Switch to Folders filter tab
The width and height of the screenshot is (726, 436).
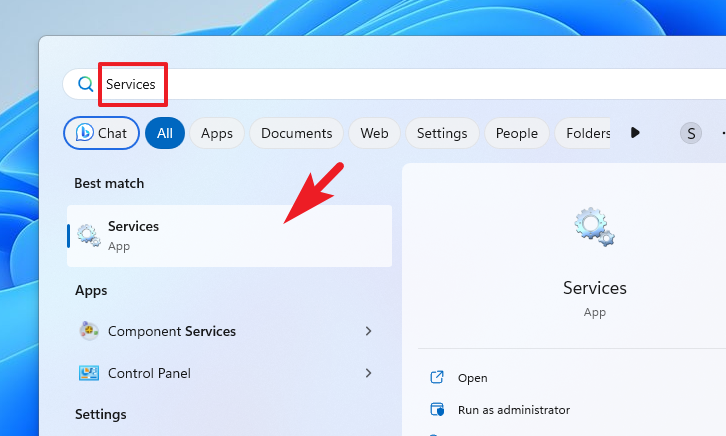point(582,133)
